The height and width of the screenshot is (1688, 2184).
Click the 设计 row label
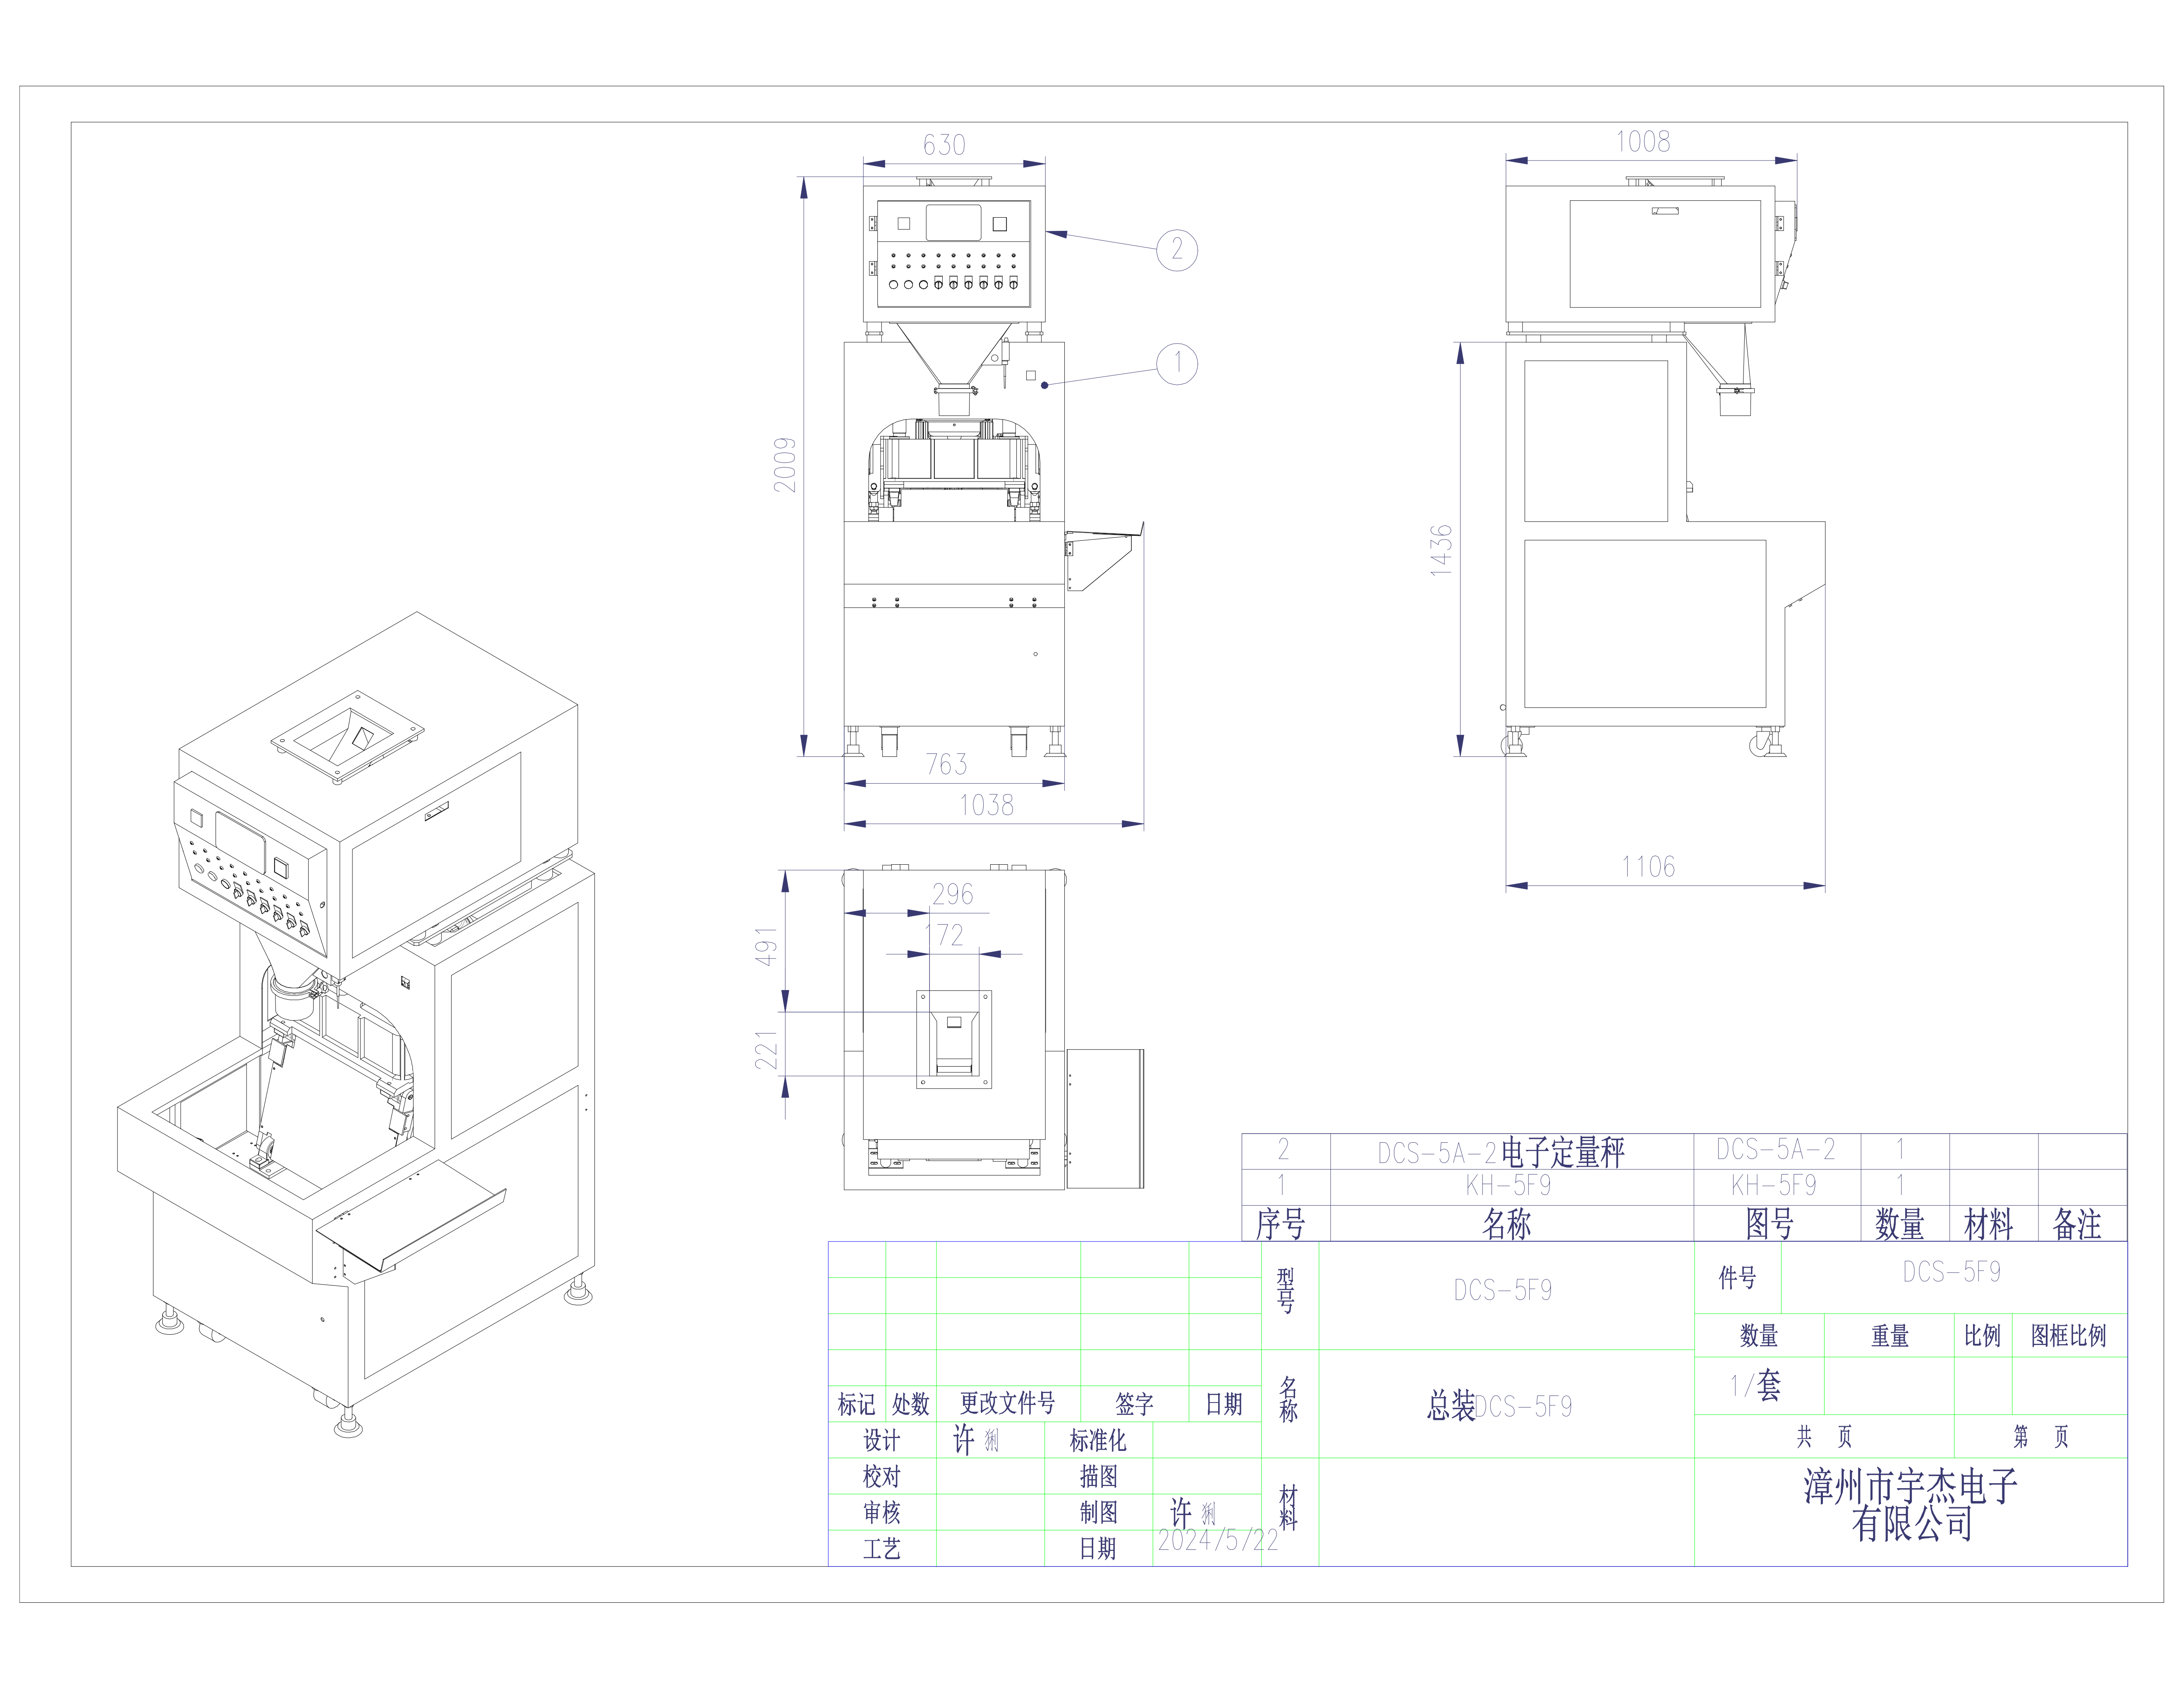click(882, 1441)
